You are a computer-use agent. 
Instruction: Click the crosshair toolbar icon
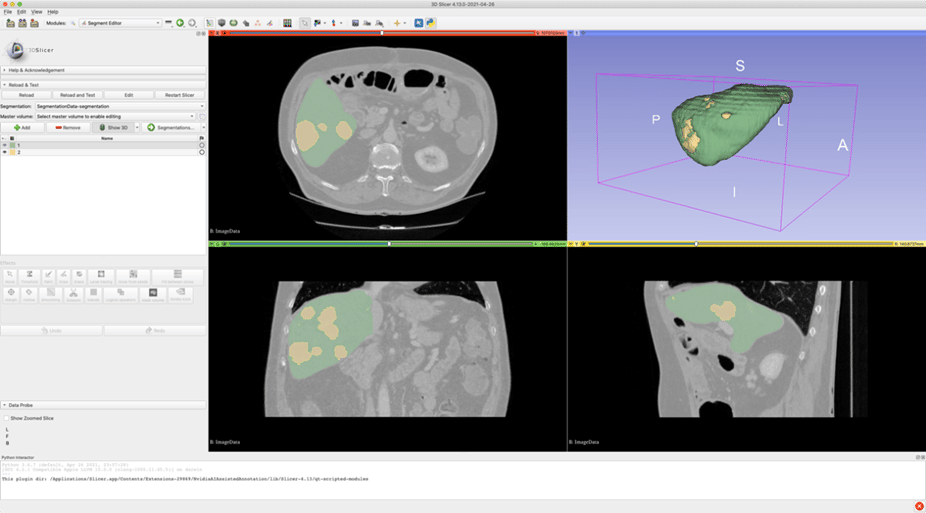coord(397,23)
